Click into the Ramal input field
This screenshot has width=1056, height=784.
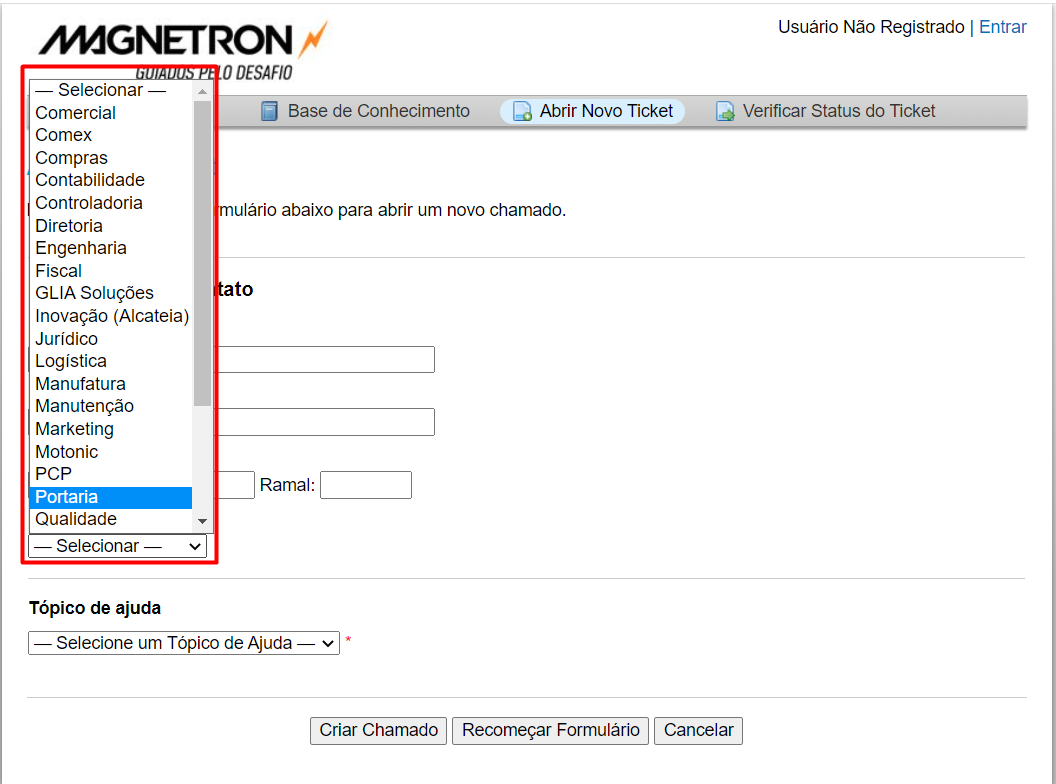(x=365, y=485)
